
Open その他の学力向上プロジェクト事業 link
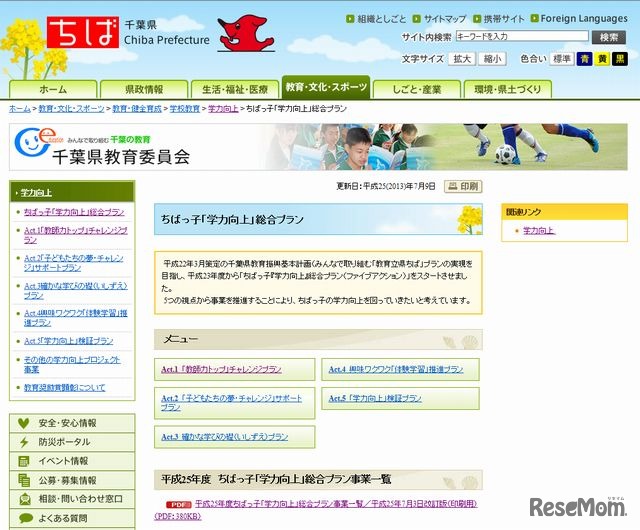pyautogui.click(x=72, y=364)
